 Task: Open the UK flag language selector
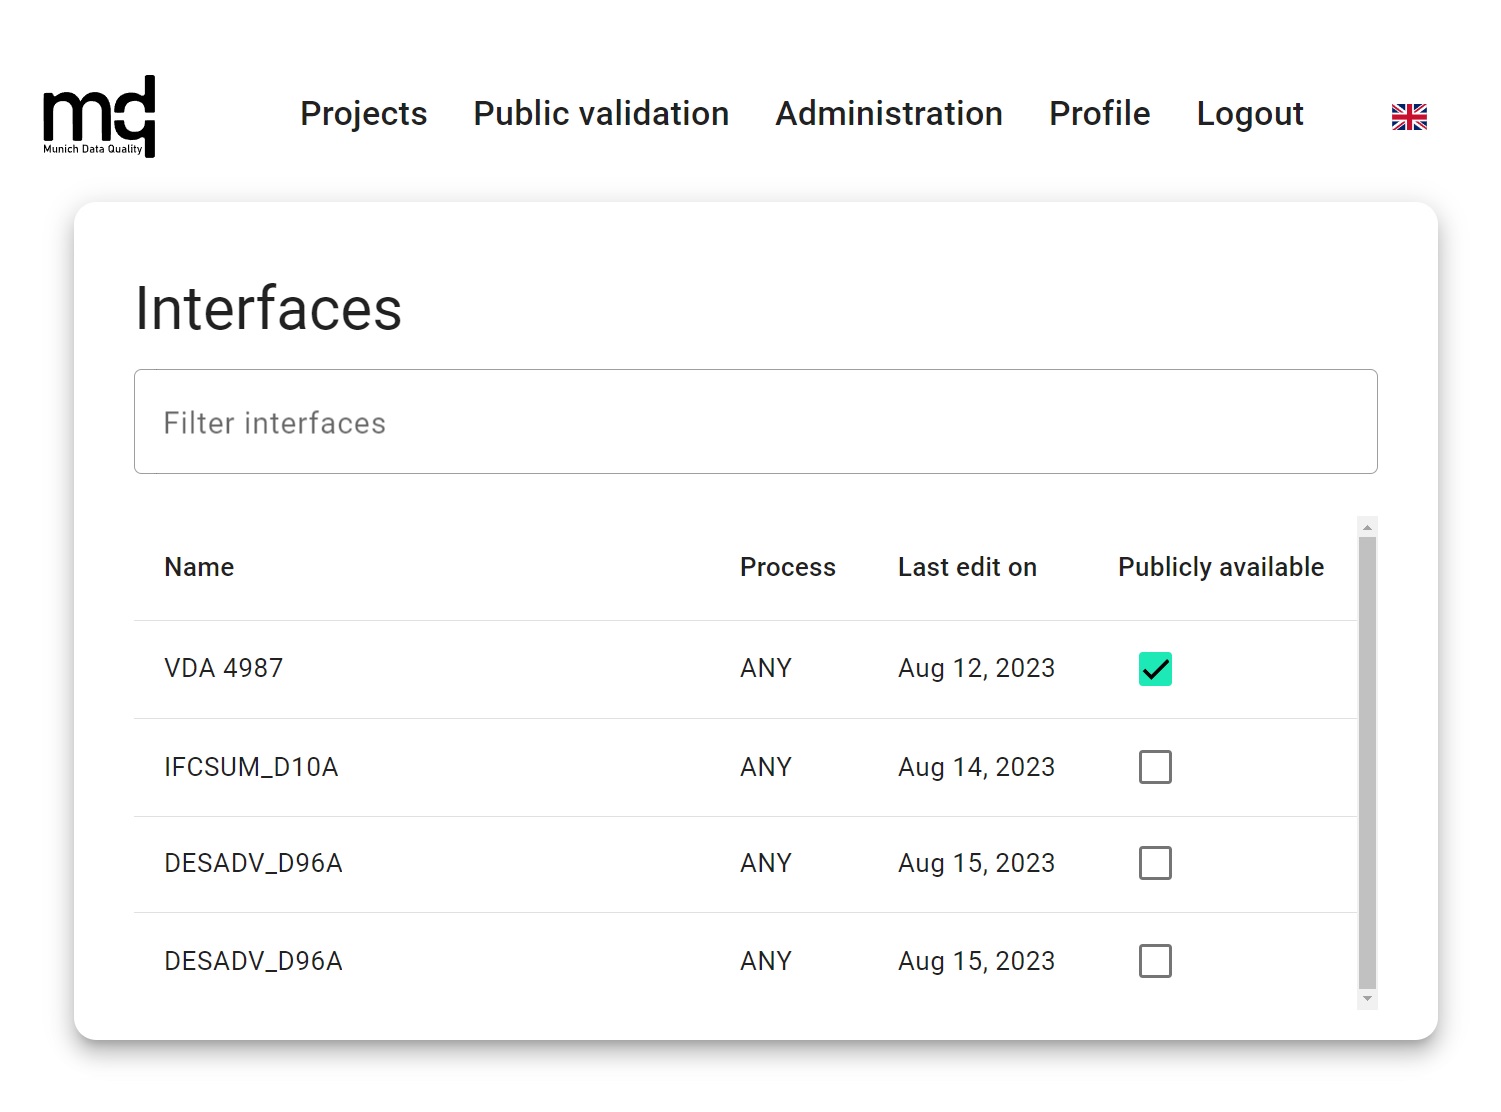click(1409, 117)
